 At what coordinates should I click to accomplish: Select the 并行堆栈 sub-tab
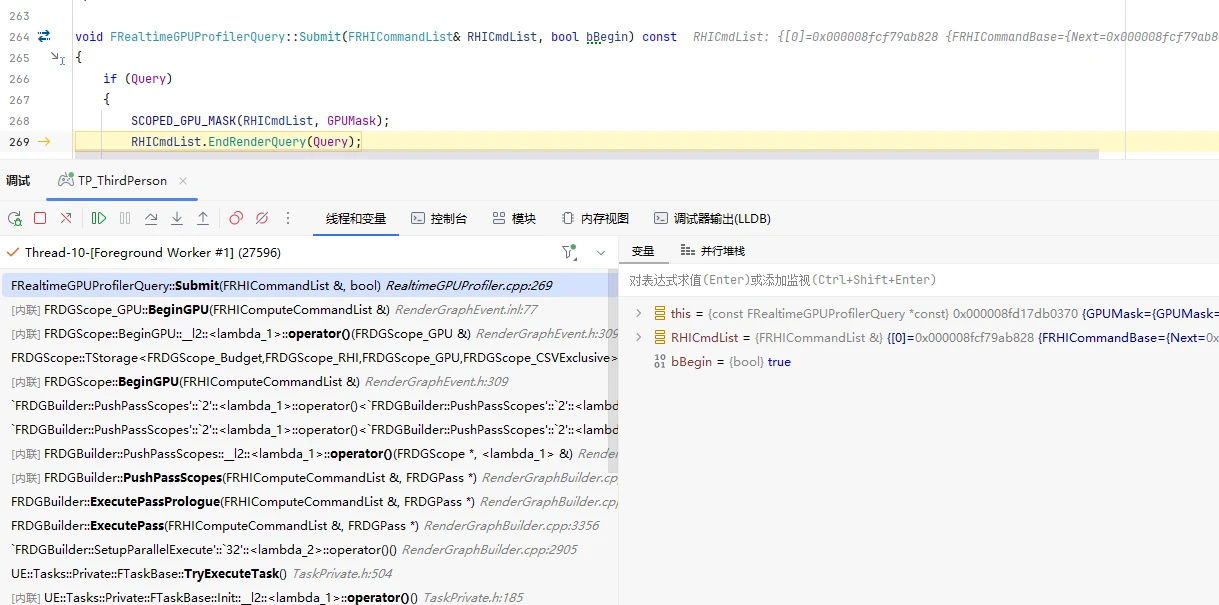(x=713, y=251)
